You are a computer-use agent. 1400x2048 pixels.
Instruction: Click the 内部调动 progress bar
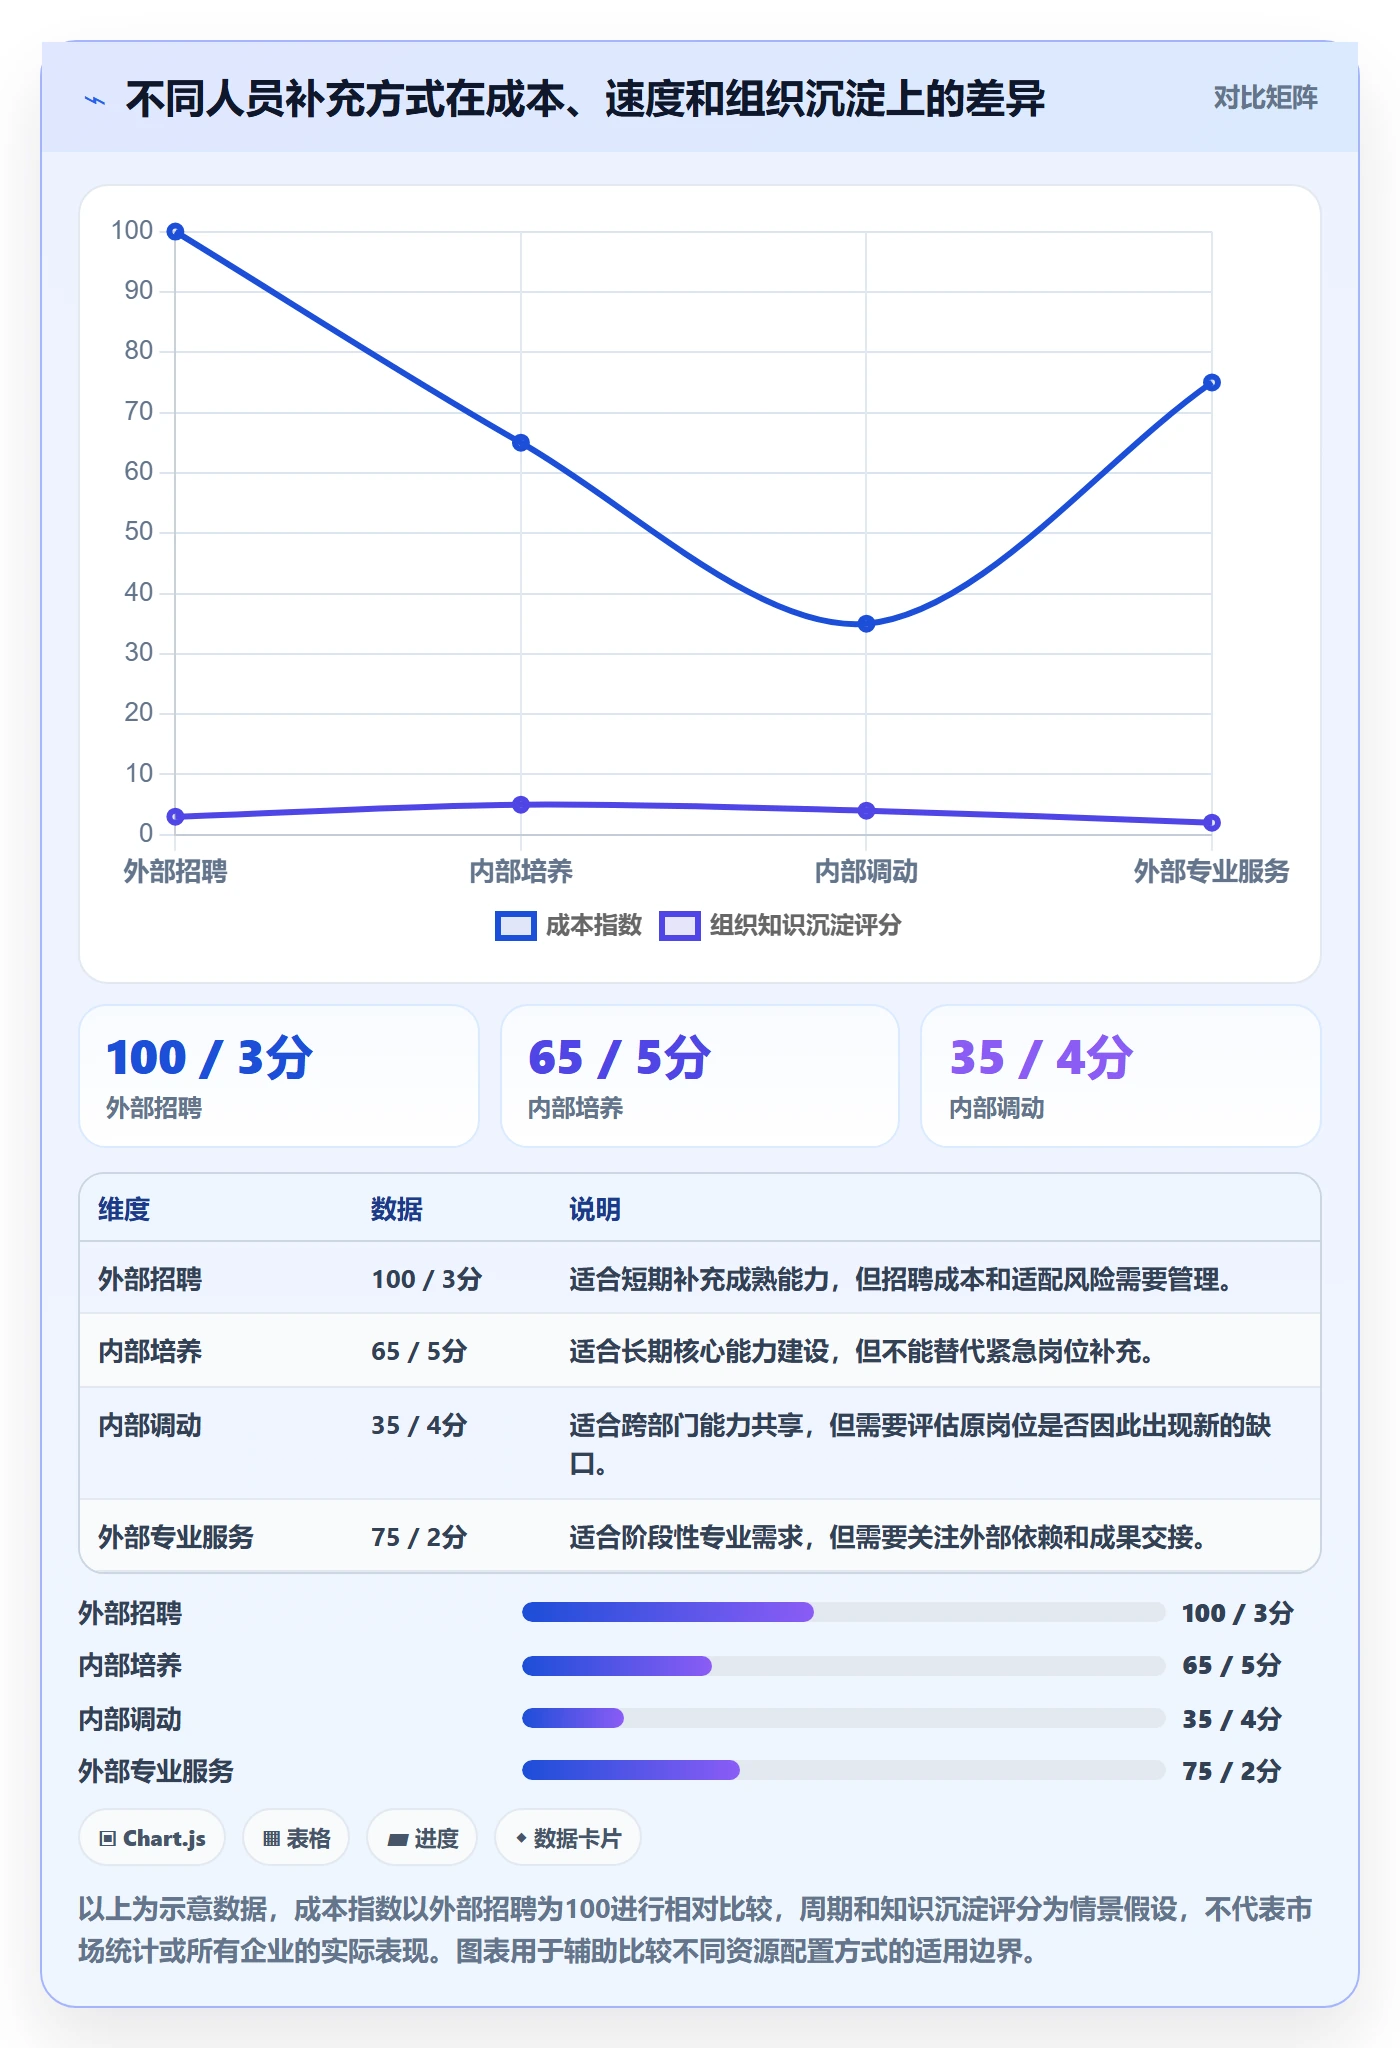click(x=844, y=1718)
